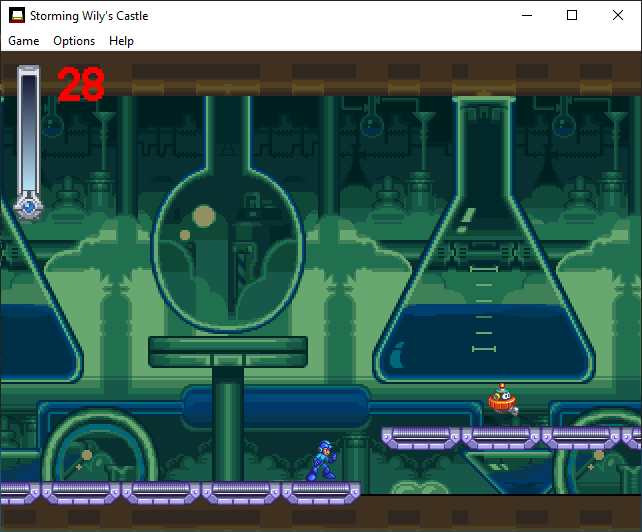The height and width of the screenshot is (532, 642).
Task: Minimize the game window
Action: tap(527, 16)
